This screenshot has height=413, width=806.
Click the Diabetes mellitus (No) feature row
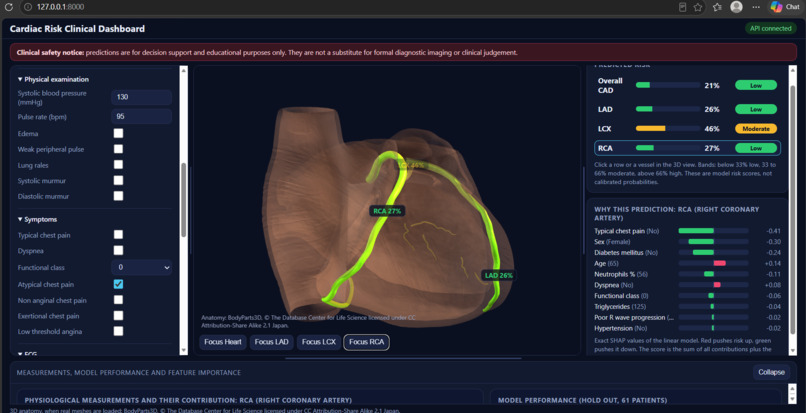click(687, 253)
